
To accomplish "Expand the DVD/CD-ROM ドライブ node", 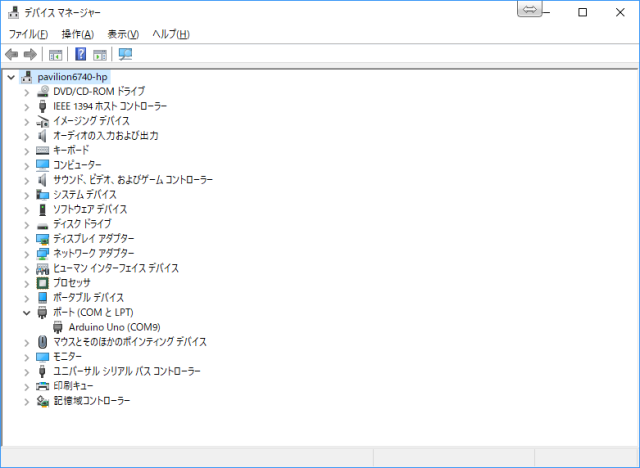I will pos(27,92).
